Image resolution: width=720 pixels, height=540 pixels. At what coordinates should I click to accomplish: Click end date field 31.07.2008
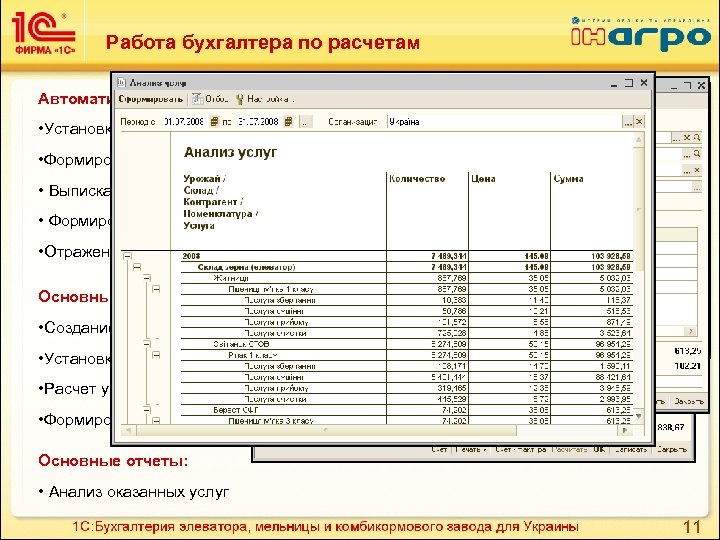pyautogui.click(x=258, y=122)
